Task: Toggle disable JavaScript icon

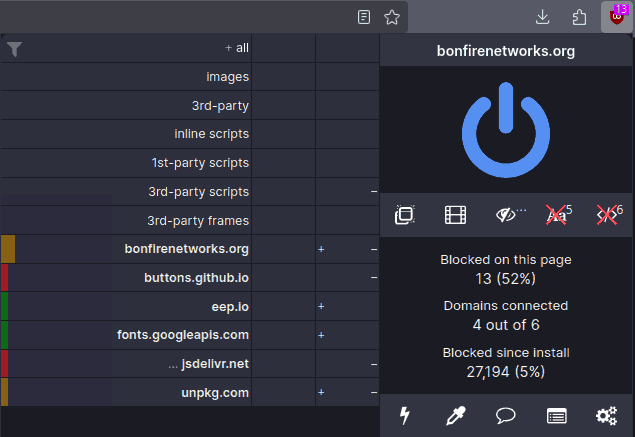Action: click(607, 215)
